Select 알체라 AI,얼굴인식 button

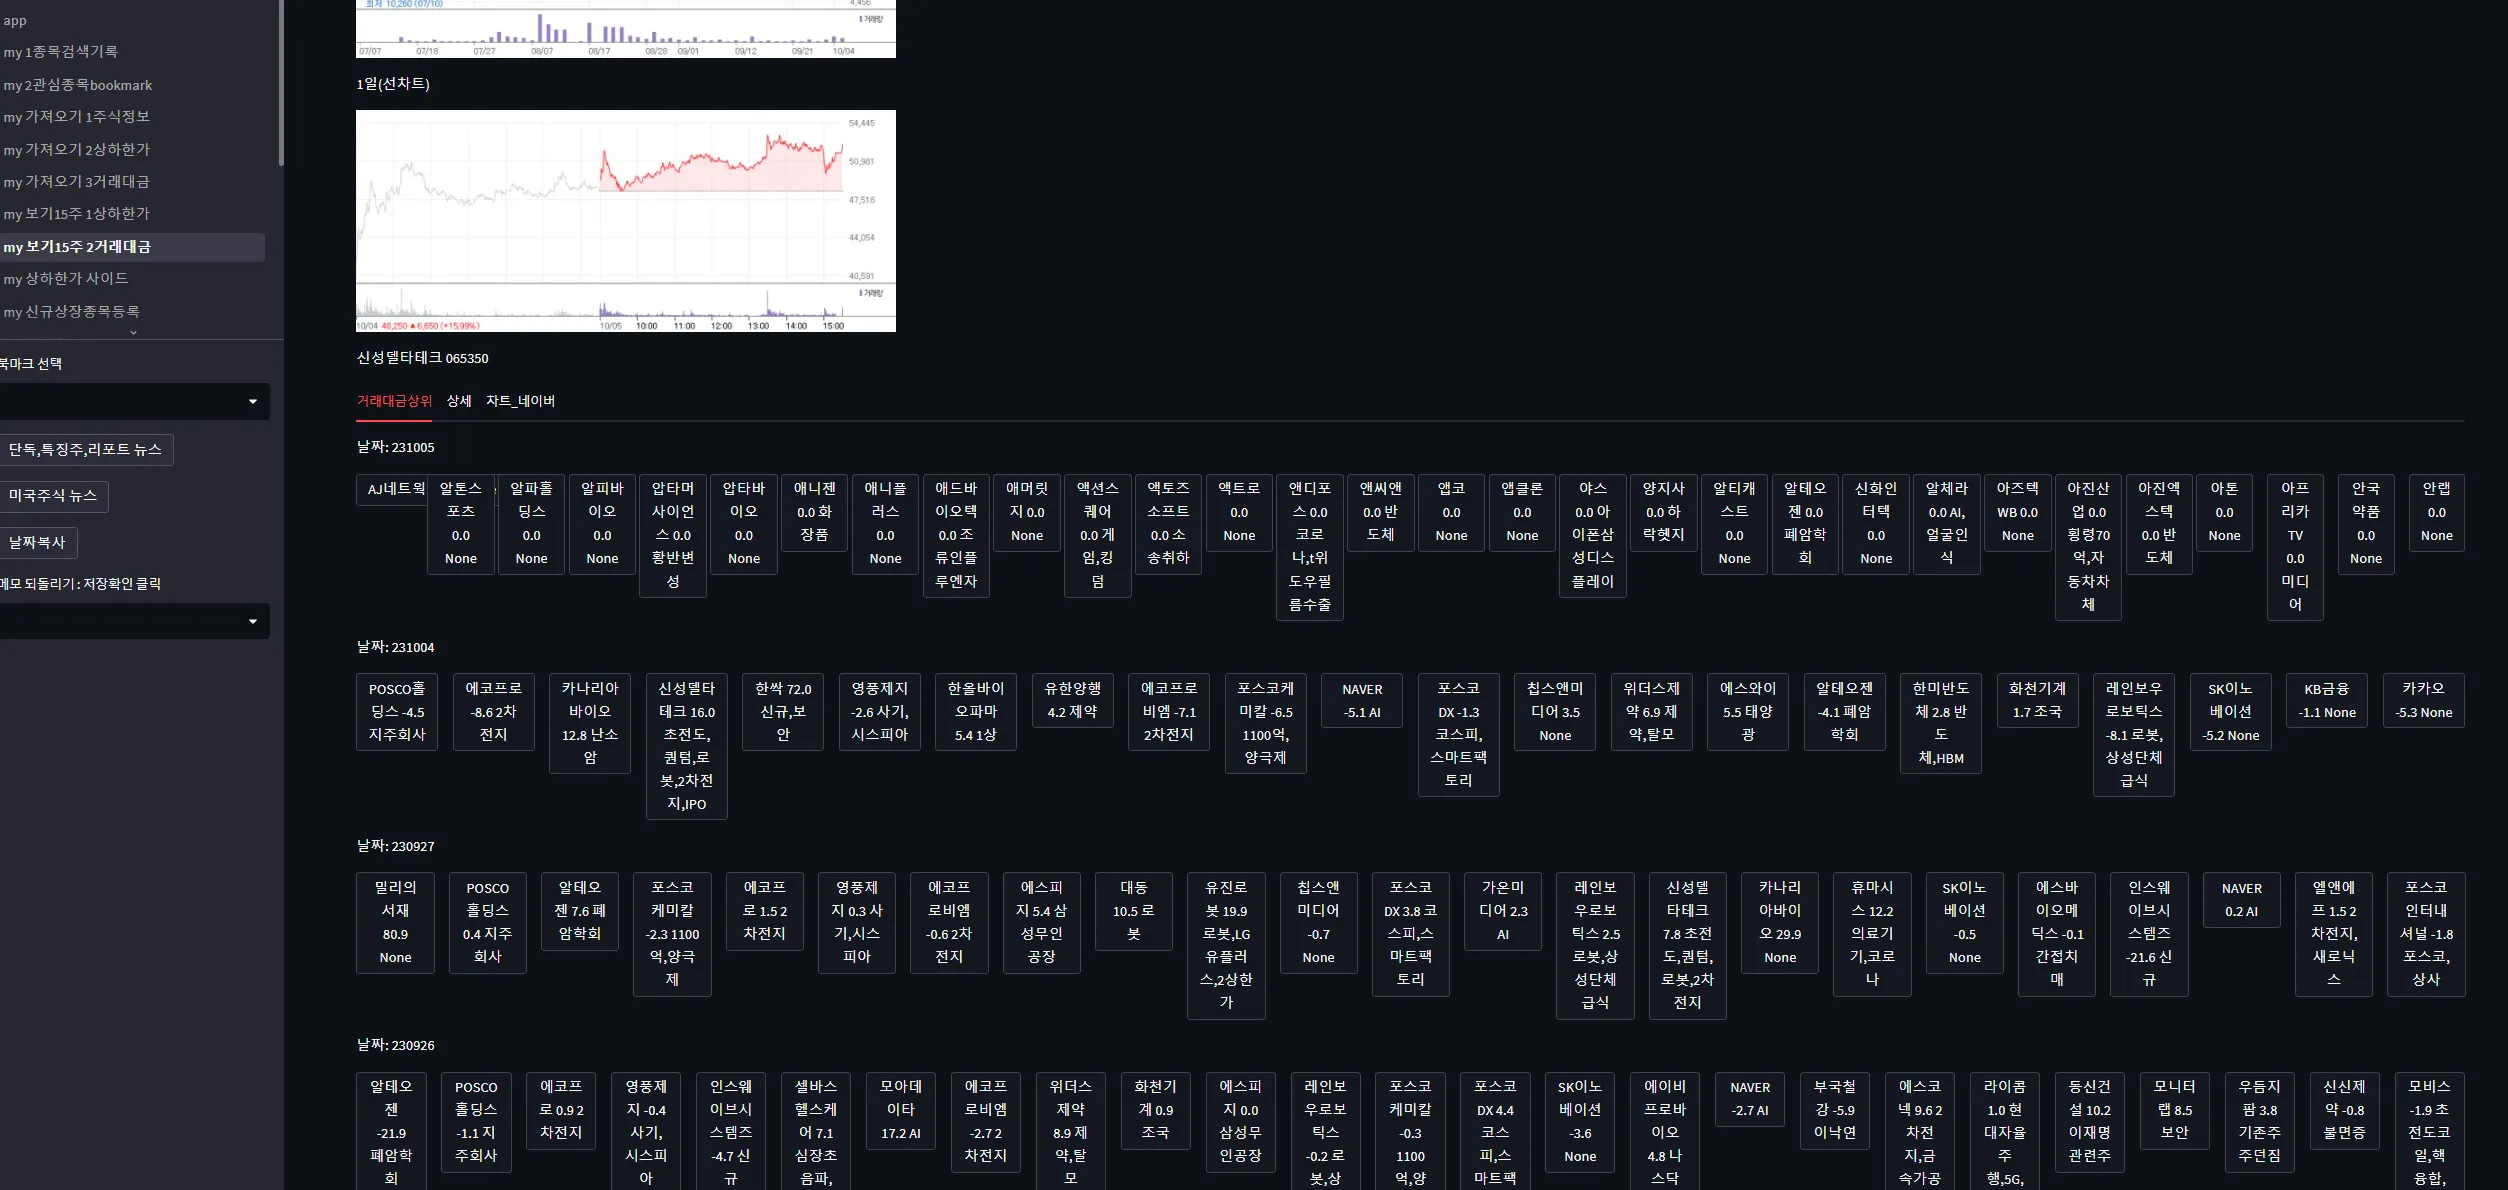click(x=1947, y=524)
